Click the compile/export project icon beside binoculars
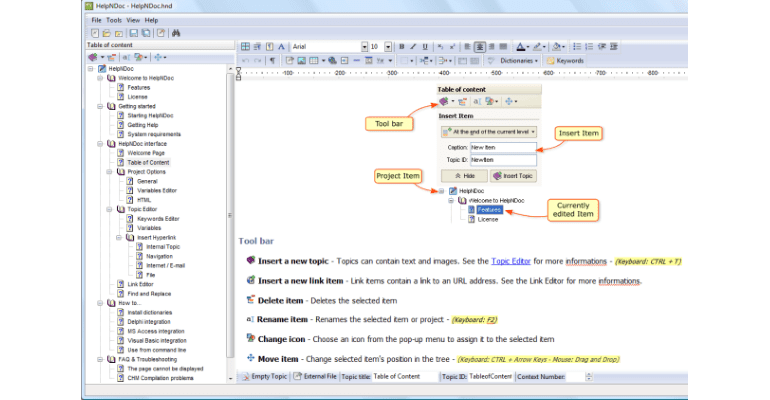 [161, 33]
